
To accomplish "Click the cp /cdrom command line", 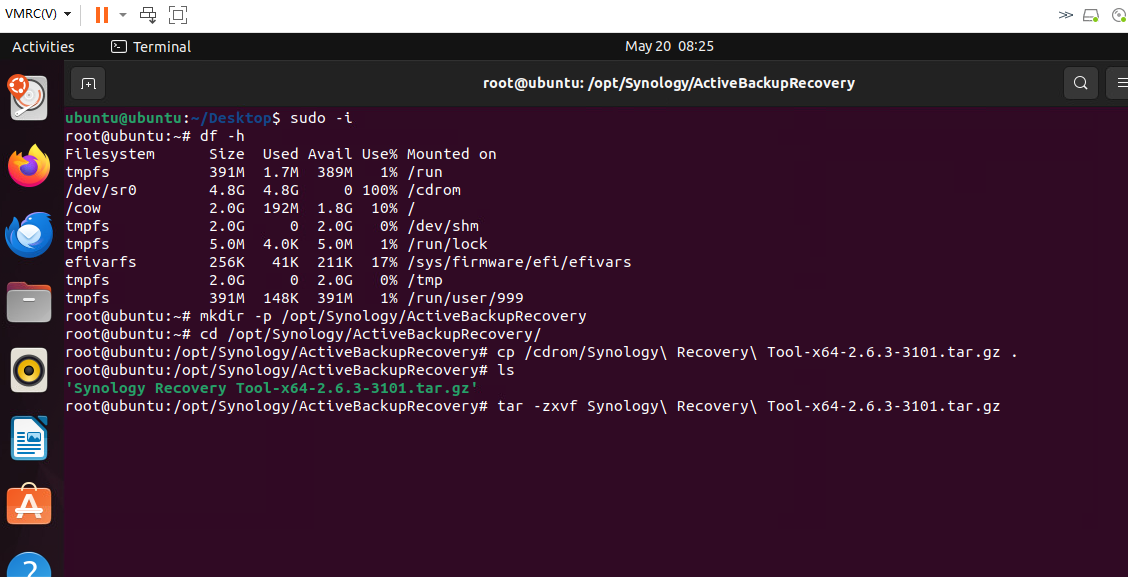I will pos(541,352).
